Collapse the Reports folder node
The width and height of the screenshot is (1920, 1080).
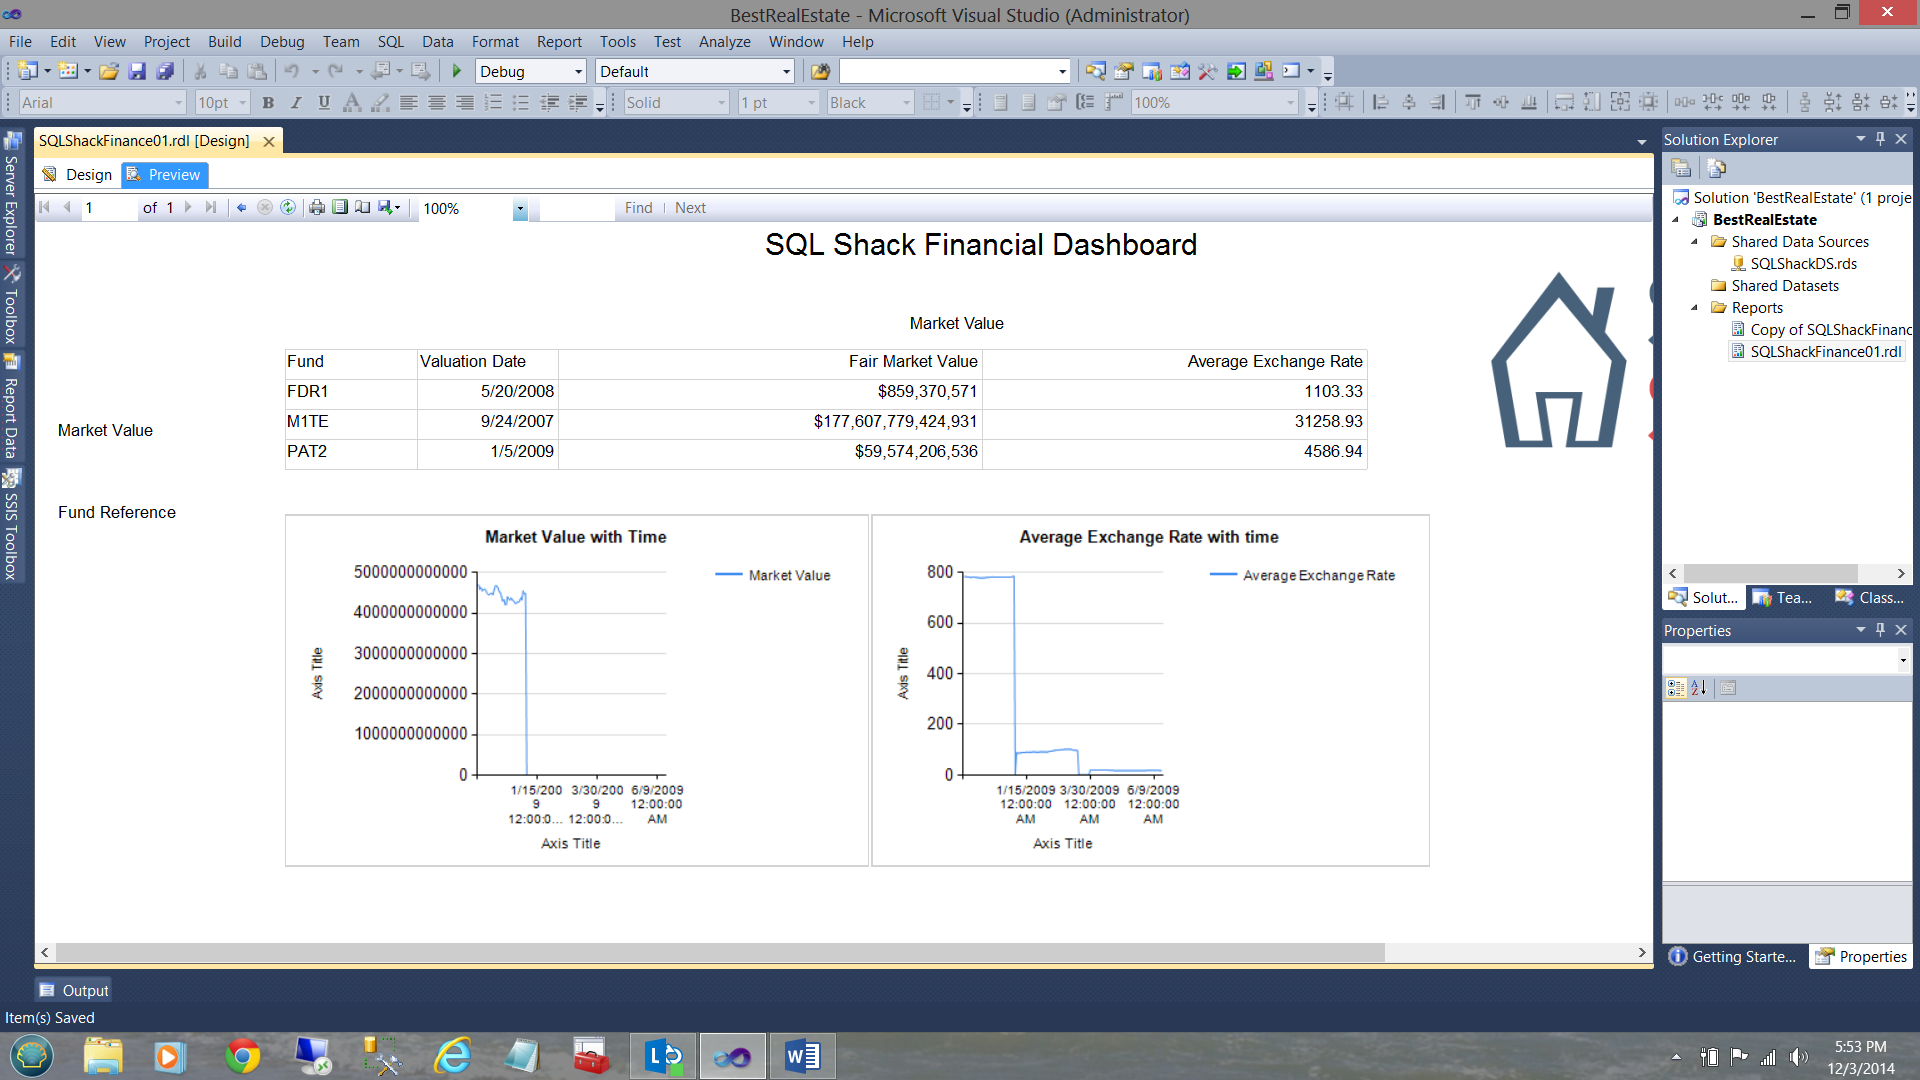point(1695,308)
